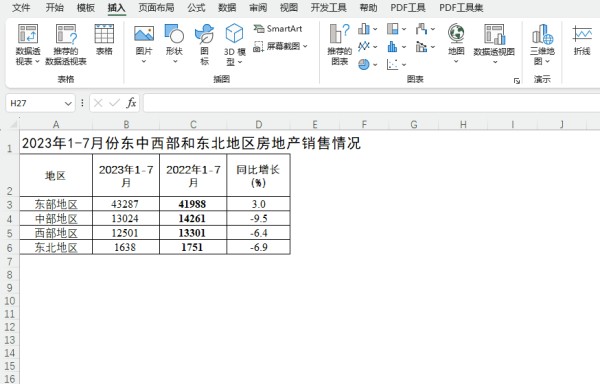Insert a statistic histogram chart
This screenshot has height=384, width=600.
pyautogui.click(x=393, y=47)
